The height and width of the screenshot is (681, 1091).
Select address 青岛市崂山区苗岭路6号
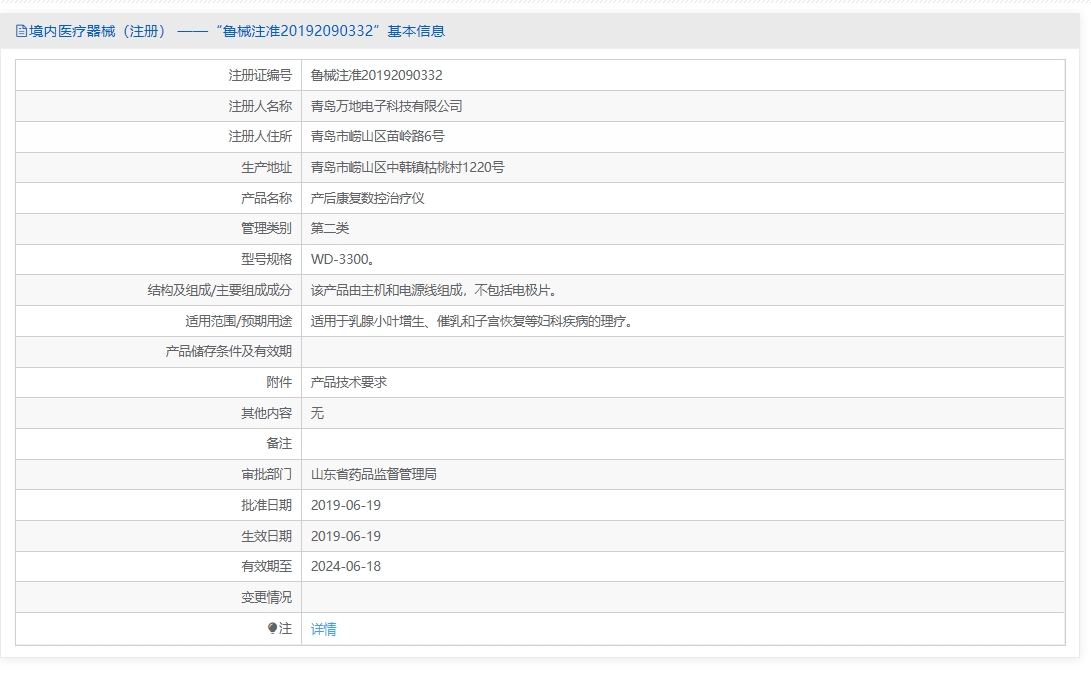coord(377,136)
